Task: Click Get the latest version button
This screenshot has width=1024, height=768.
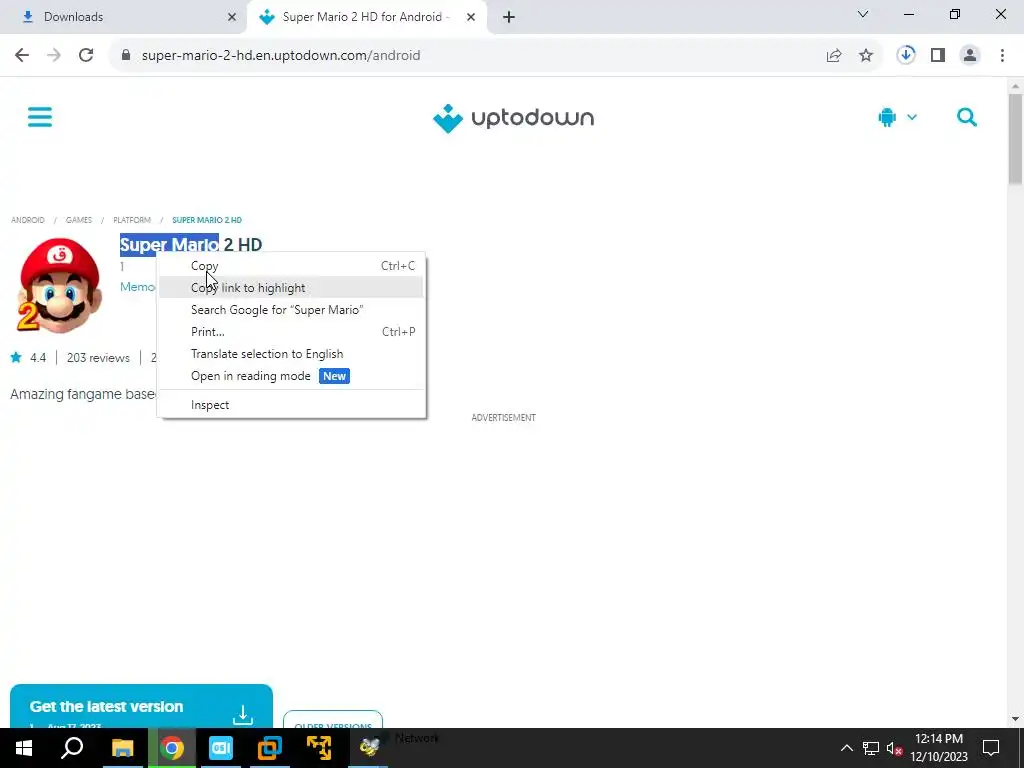Action: 141,707
